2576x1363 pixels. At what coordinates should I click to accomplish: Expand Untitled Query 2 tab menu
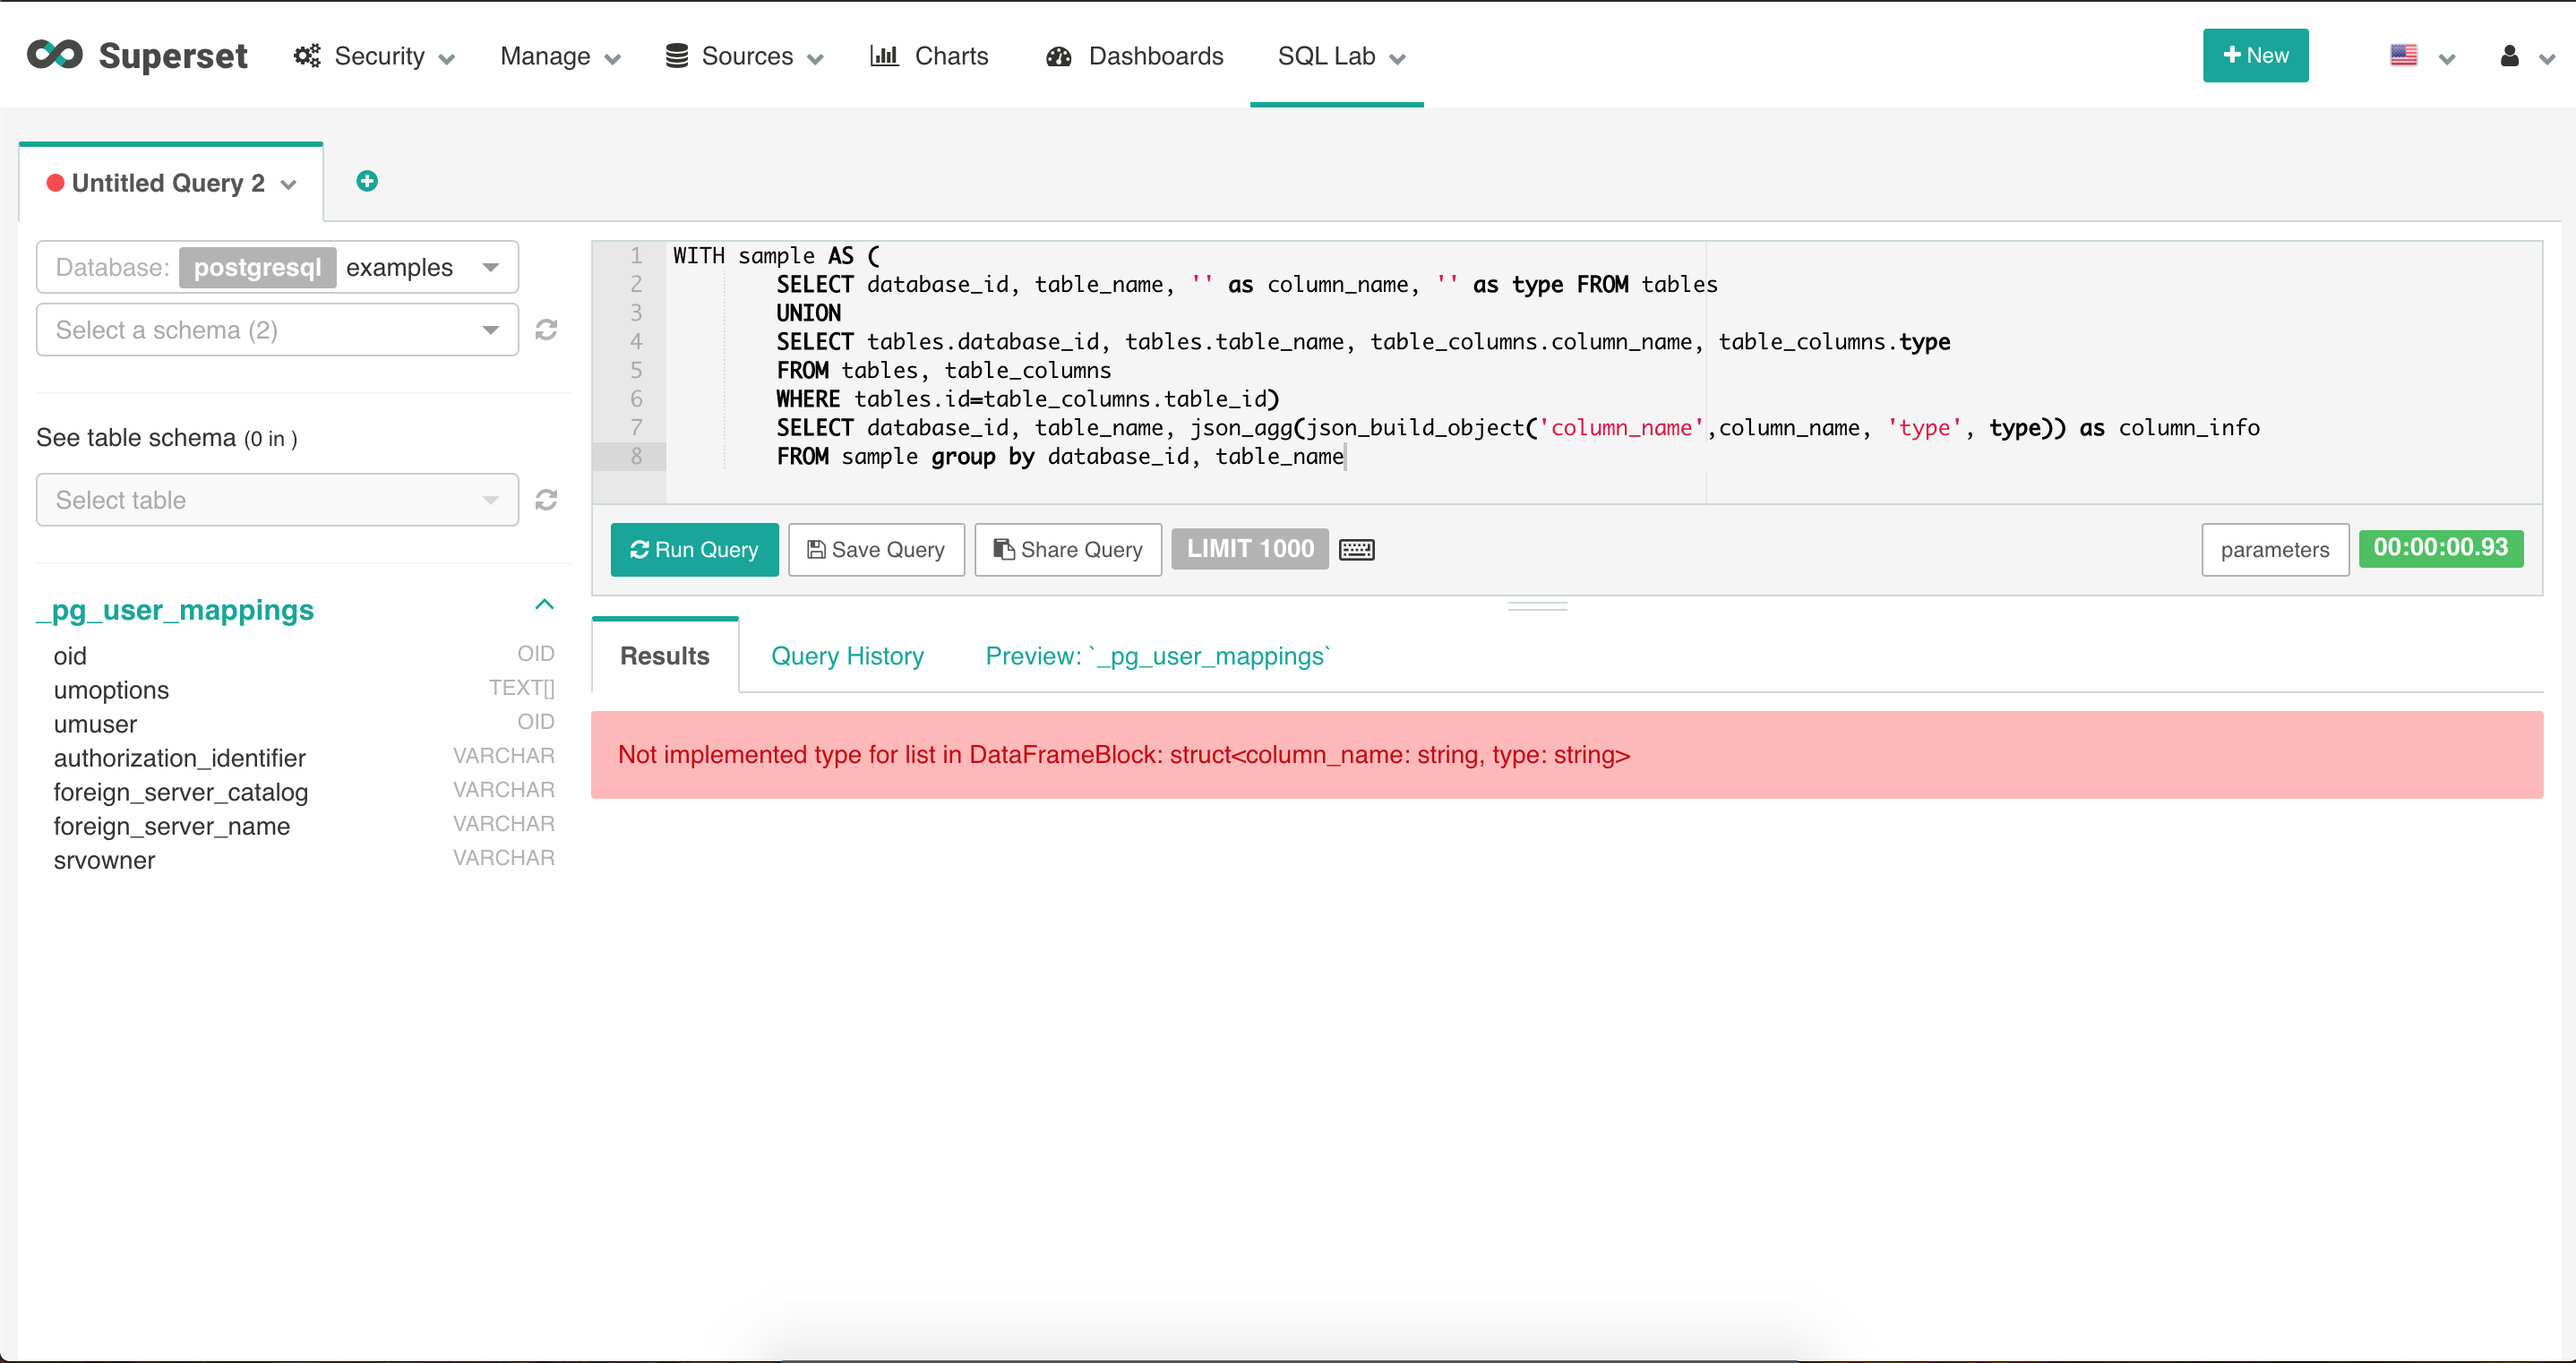[x=289, y=184]
